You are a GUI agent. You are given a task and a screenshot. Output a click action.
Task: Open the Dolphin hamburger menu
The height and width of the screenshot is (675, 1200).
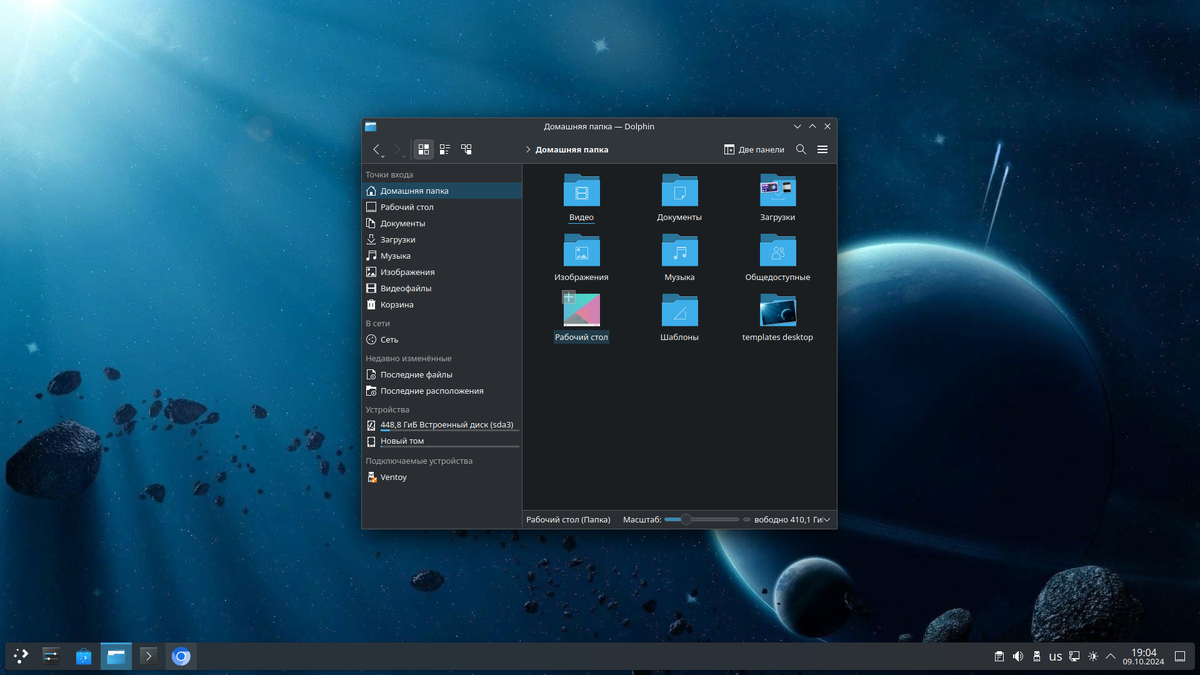tap(822, 149)
